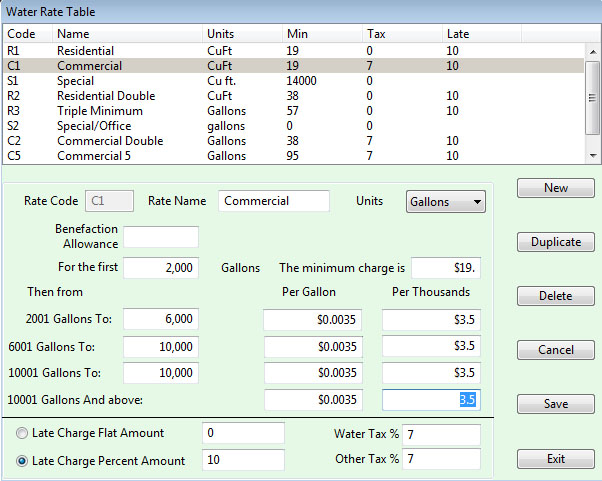Open the Units dropdown showing Gallons
Screen dimensions: 602x481
point(446,202)
